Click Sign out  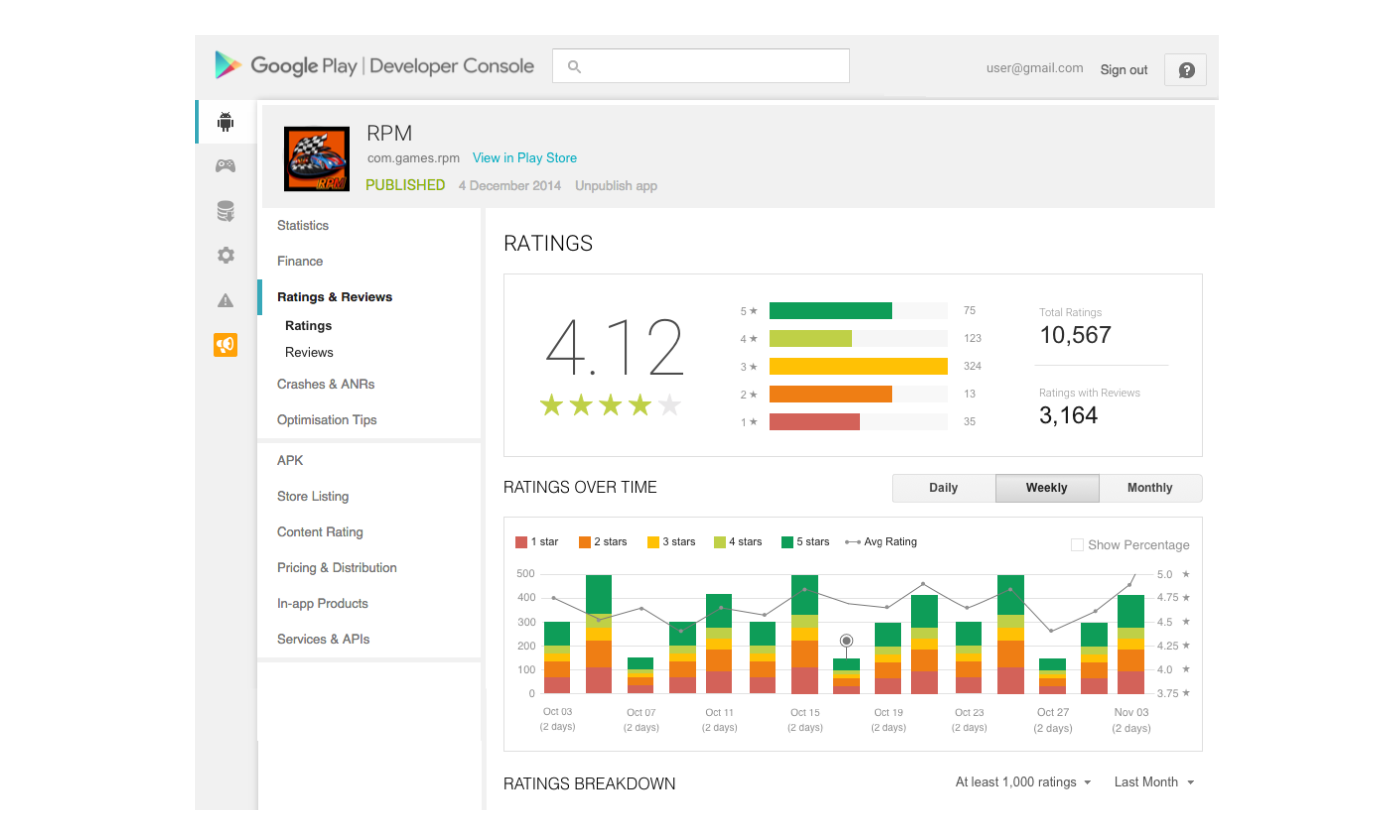[x=1124, y=70]
